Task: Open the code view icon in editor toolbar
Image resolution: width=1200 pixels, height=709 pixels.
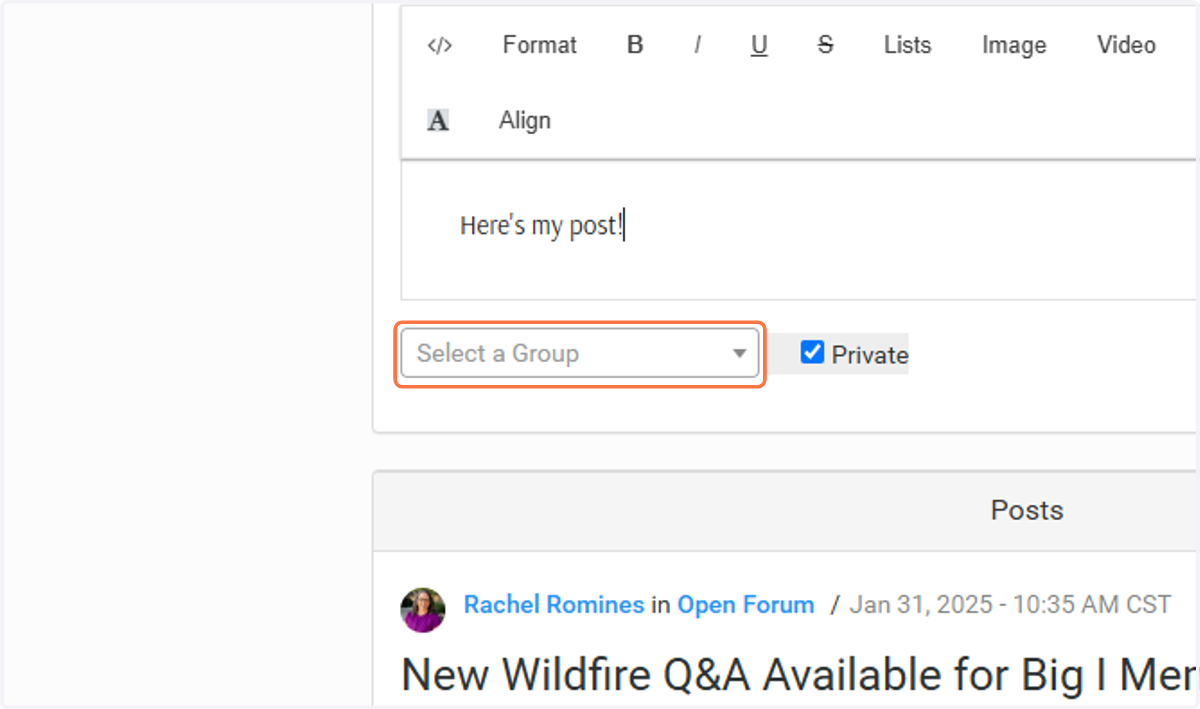Action: (440, 45)
